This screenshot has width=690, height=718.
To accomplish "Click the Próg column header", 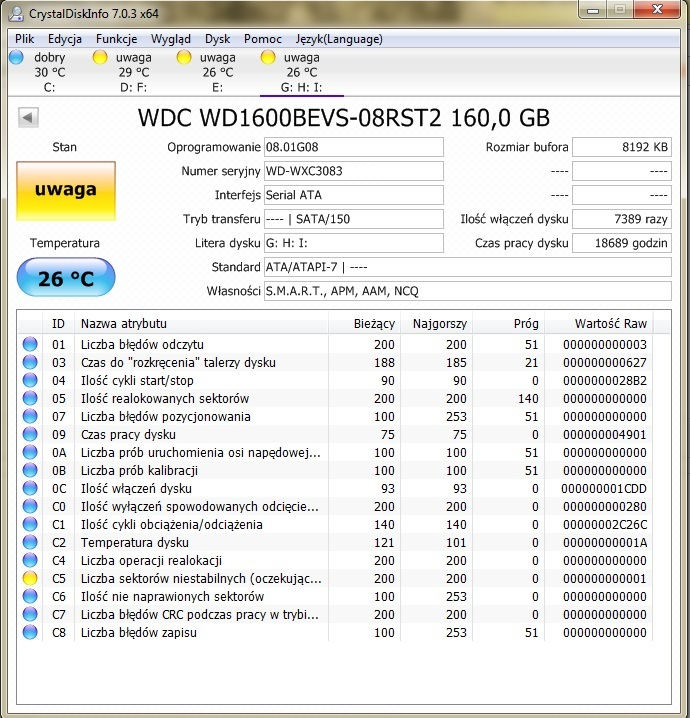I will click(509, 324).
